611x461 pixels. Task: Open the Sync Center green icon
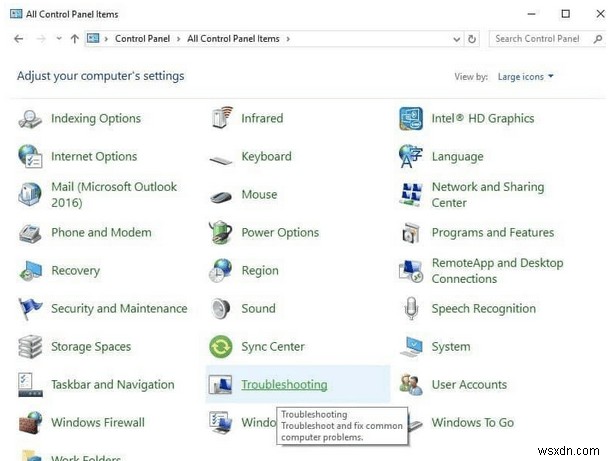coord(221,346)
